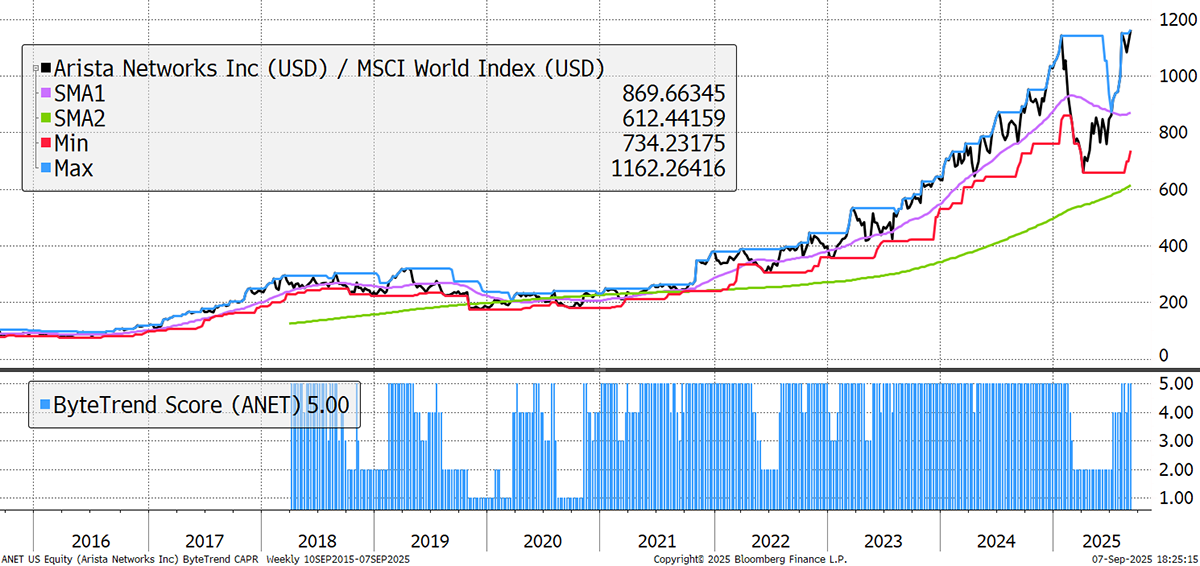Click the 2022 year label on time axis
The height and width of the screenshot is (566, 1200).
pos(770,541)
